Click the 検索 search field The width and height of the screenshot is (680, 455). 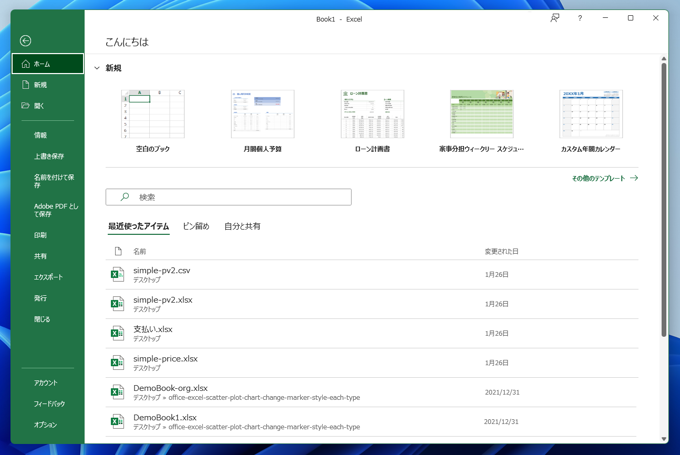229,197
